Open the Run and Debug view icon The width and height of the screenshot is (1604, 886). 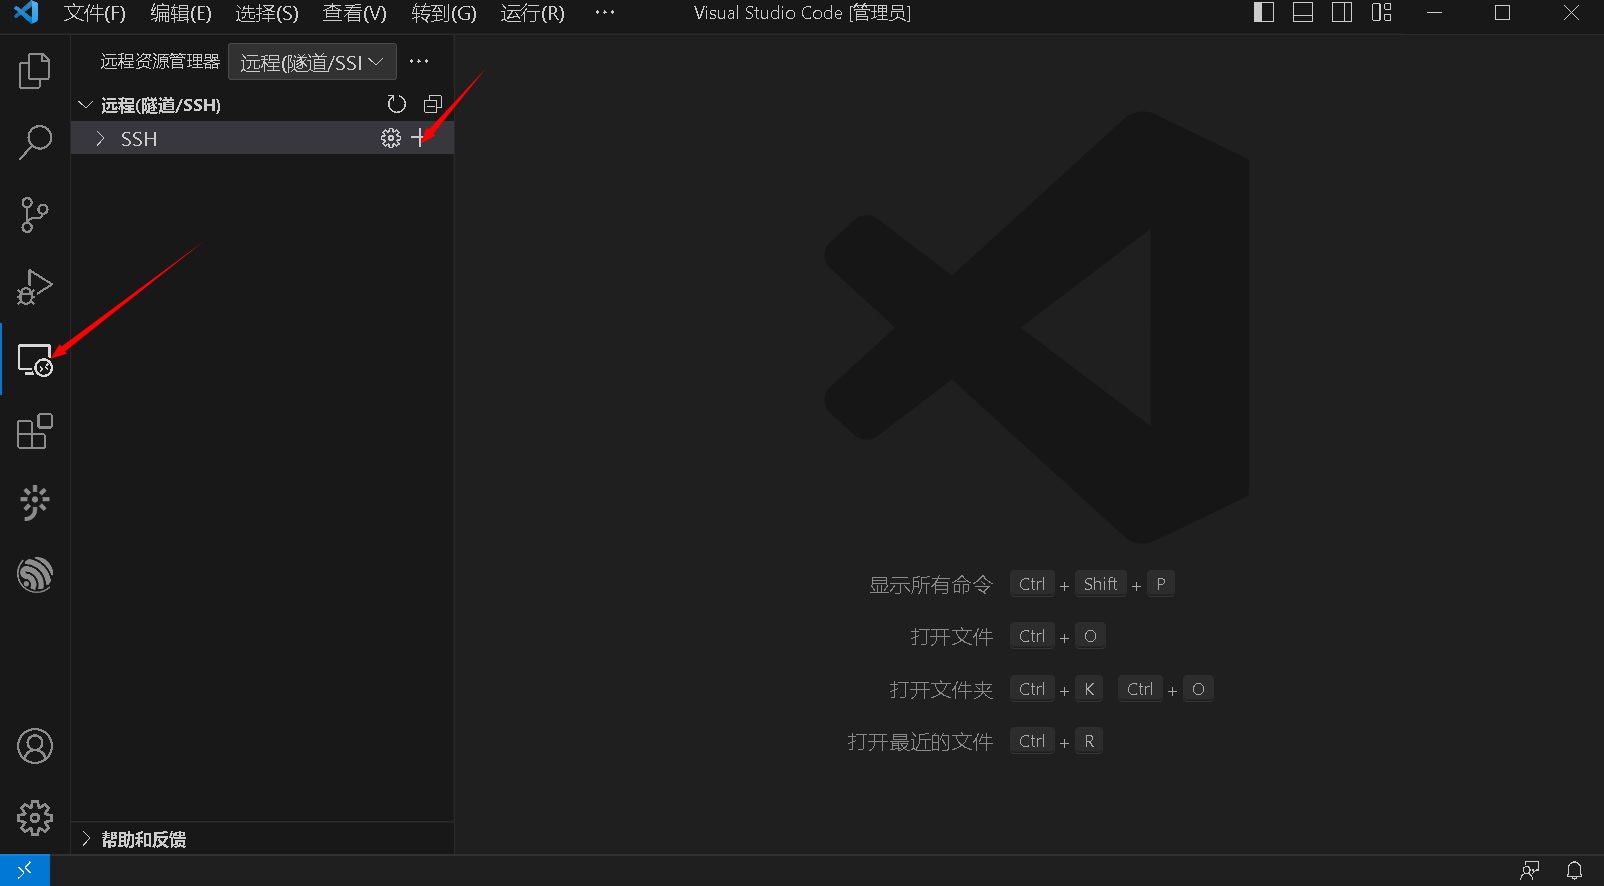pyautogui.click(x=35, y=287)
